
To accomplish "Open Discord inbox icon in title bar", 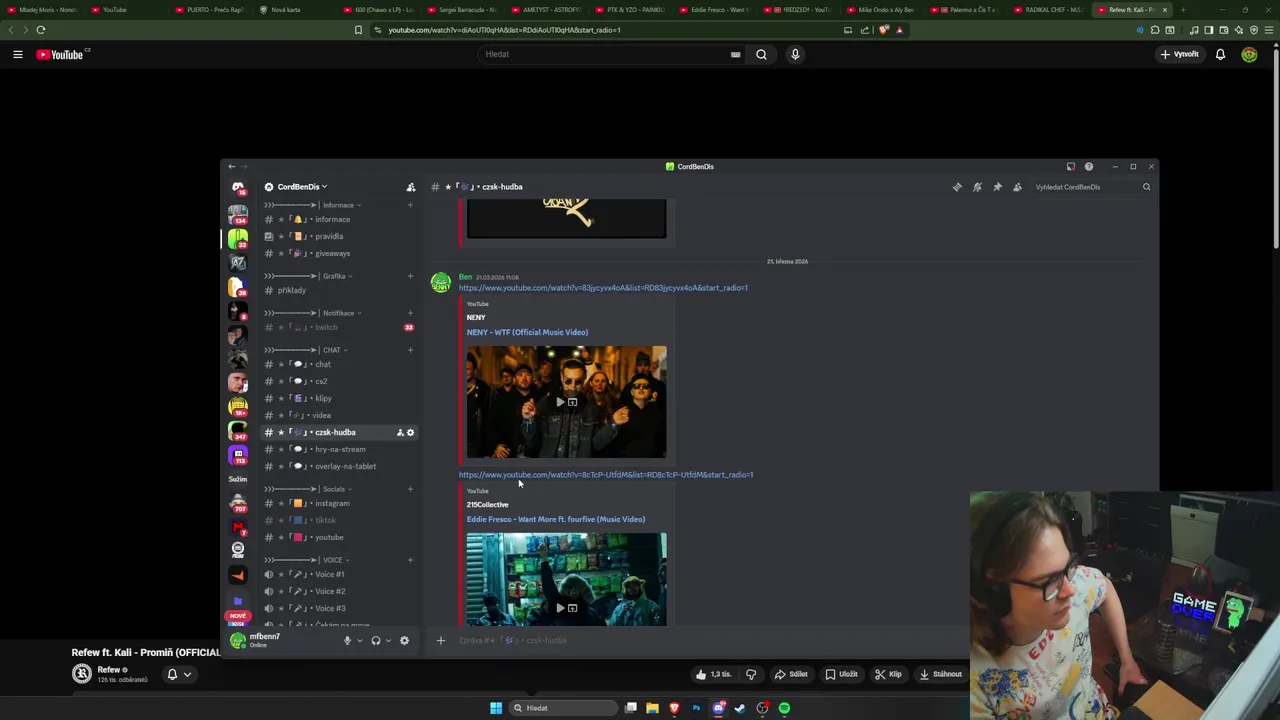I will [x=1070, y=167].
